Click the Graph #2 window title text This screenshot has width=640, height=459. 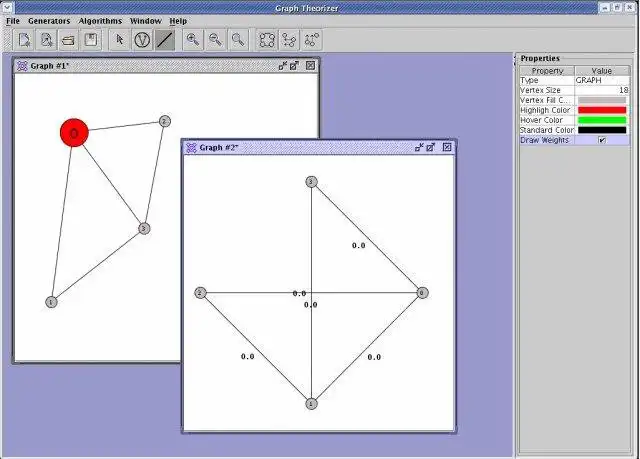(219, 147)
